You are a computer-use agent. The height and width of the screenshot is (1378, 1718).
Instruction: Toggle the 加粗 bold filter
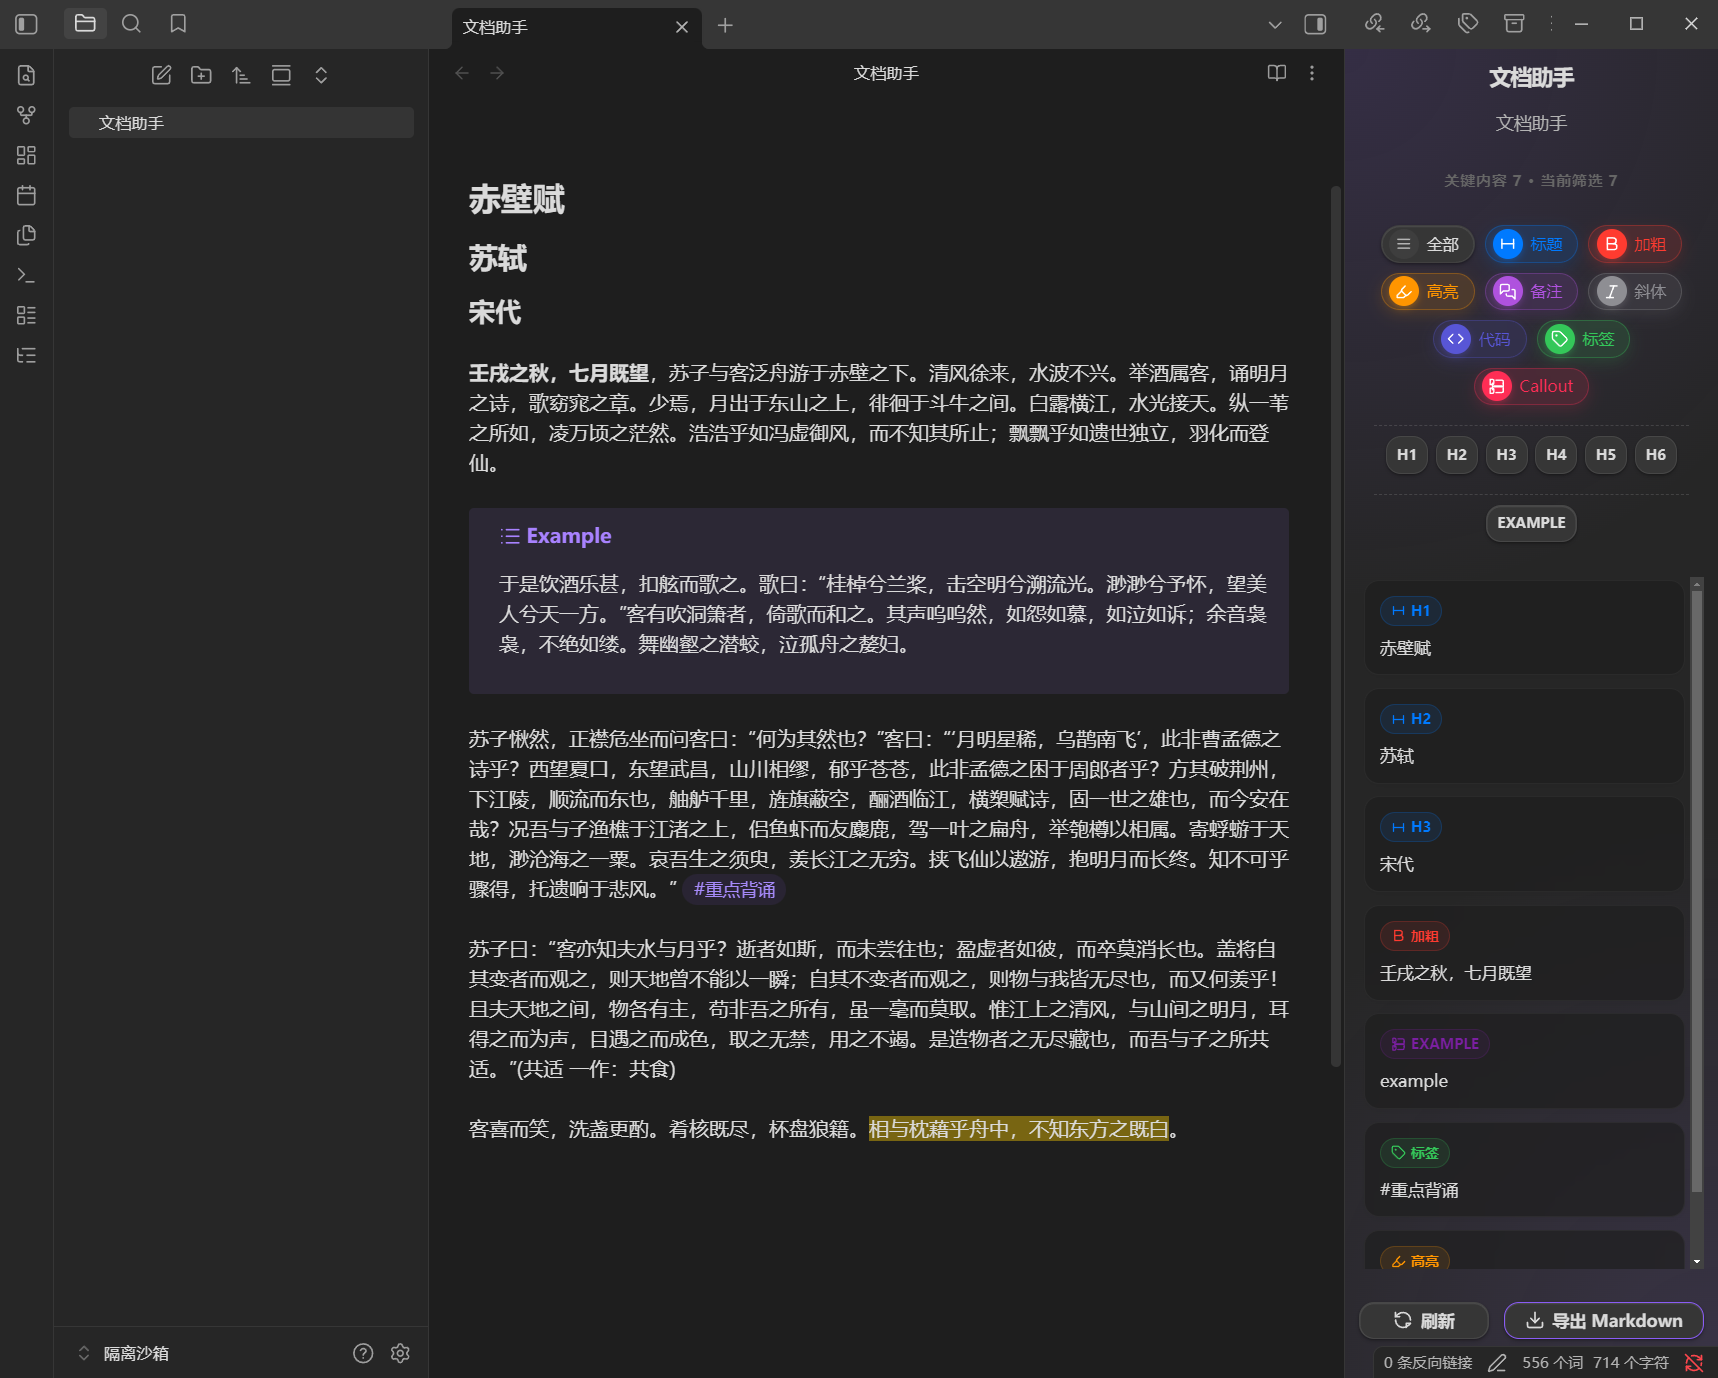pos(1634,244)
